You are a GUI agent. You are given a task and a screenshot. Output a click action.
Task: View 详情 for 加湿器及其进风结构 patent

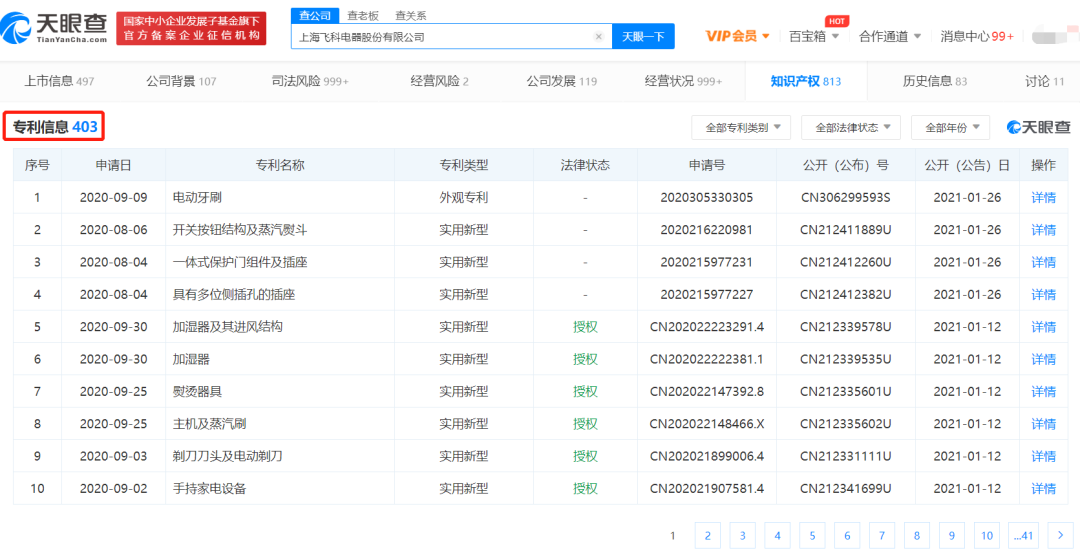coord(1043,327)
